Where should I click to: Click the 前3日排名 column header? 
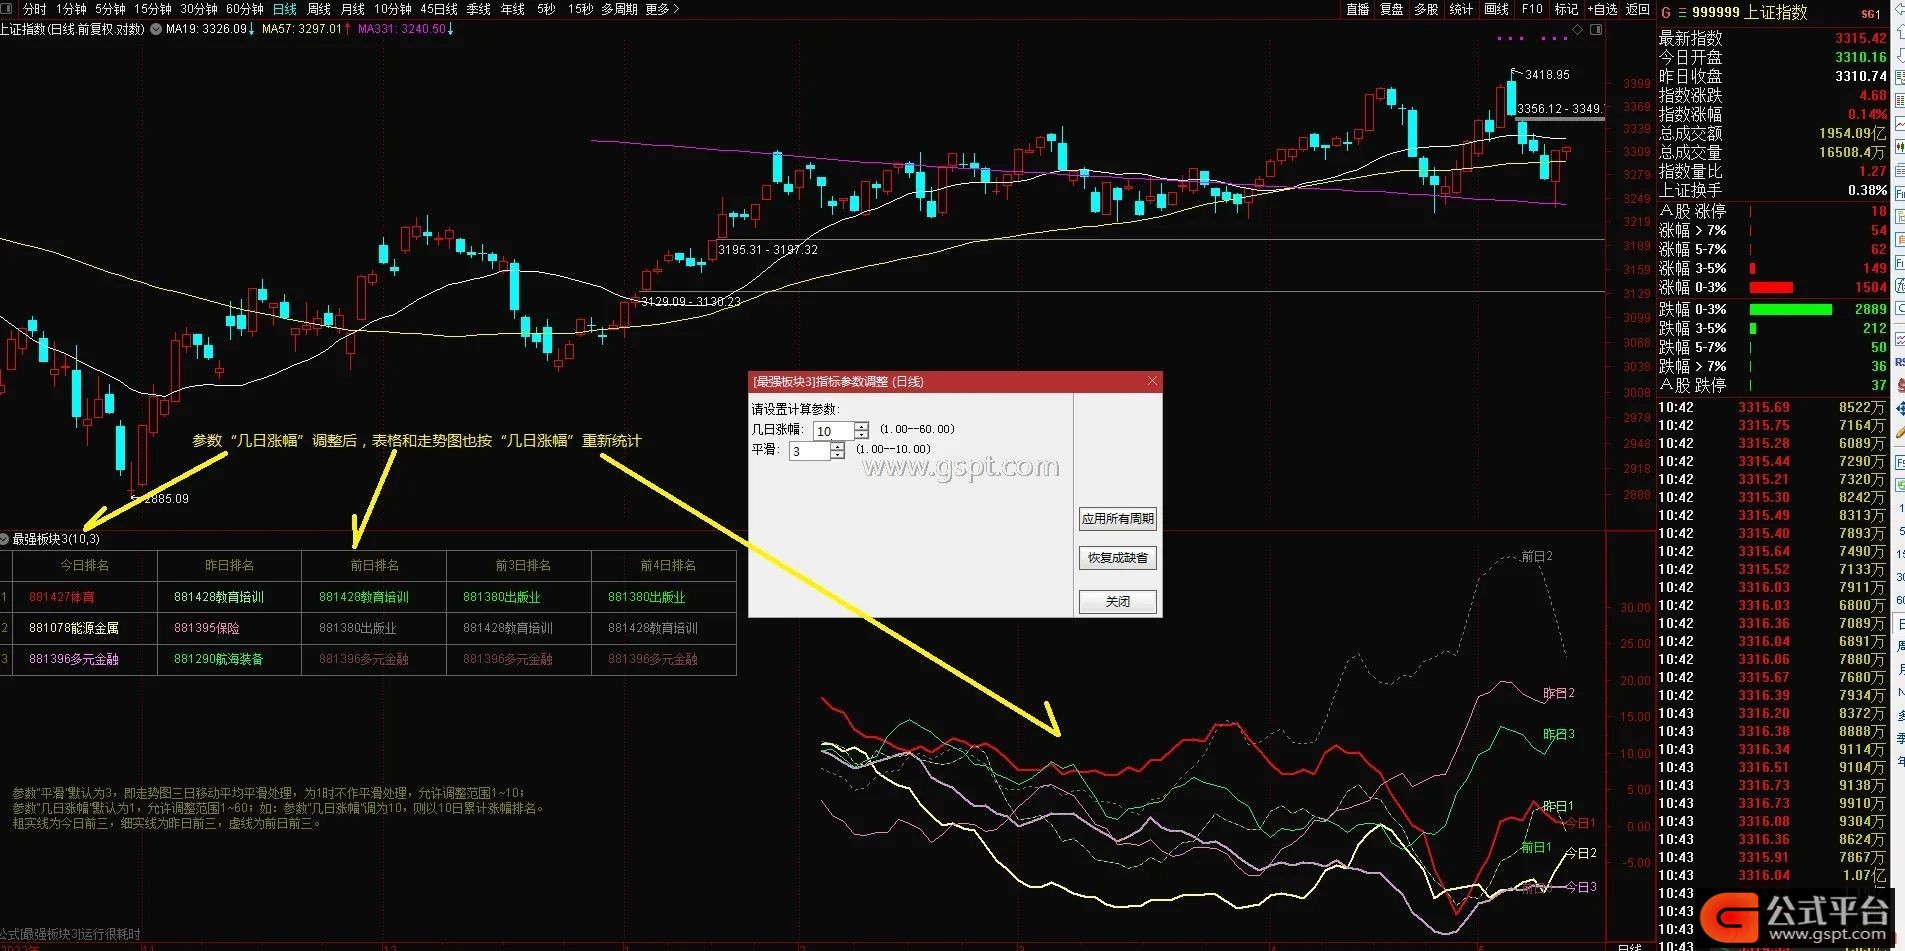click(519, 565)
